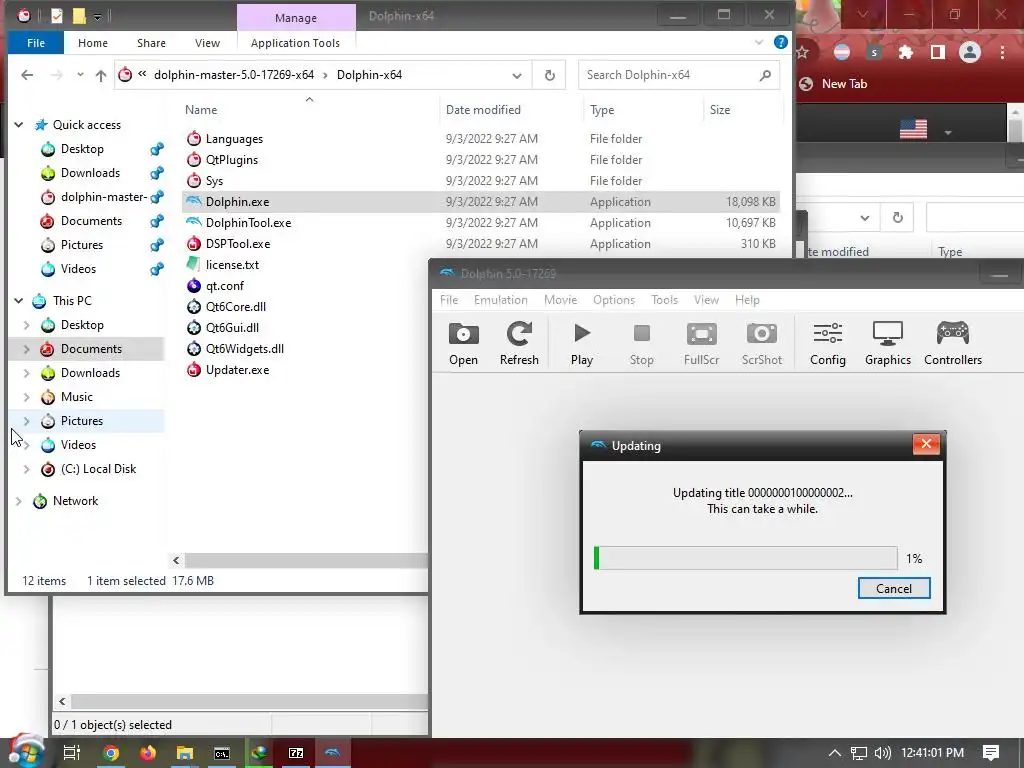Open the address bar history dropdown
This screenshot has width=1024, height=768.
pos(517,75)
